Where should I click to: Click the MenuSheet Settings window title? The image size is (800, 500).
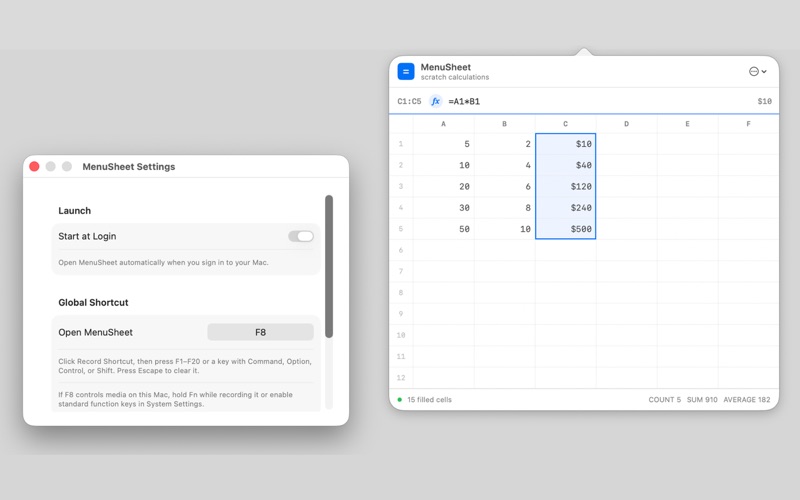tap(129, 166)
